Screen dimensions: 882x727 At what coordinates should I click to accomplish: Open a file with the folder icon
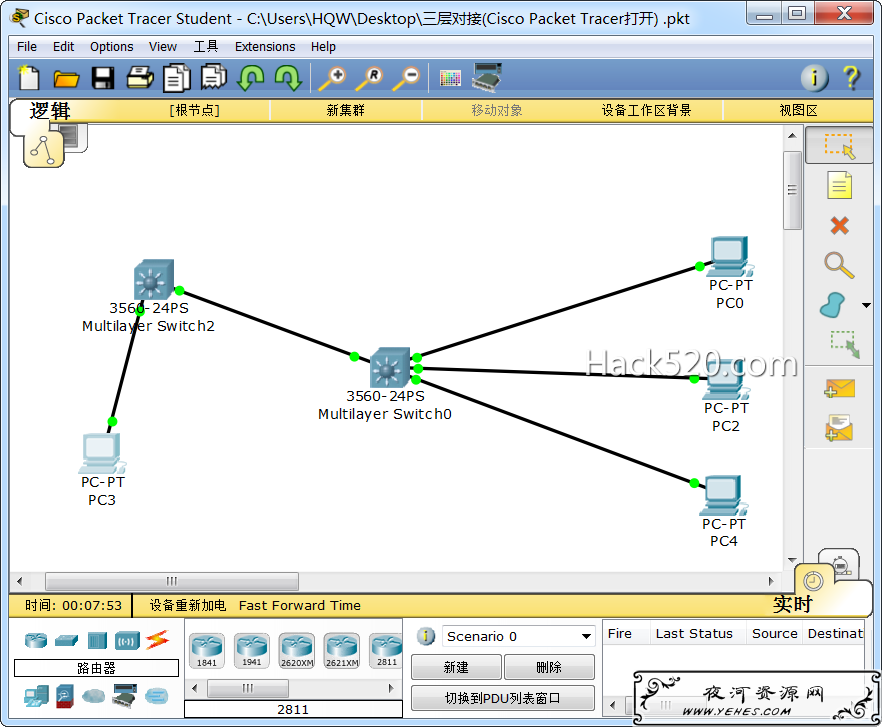click(66, 78)
